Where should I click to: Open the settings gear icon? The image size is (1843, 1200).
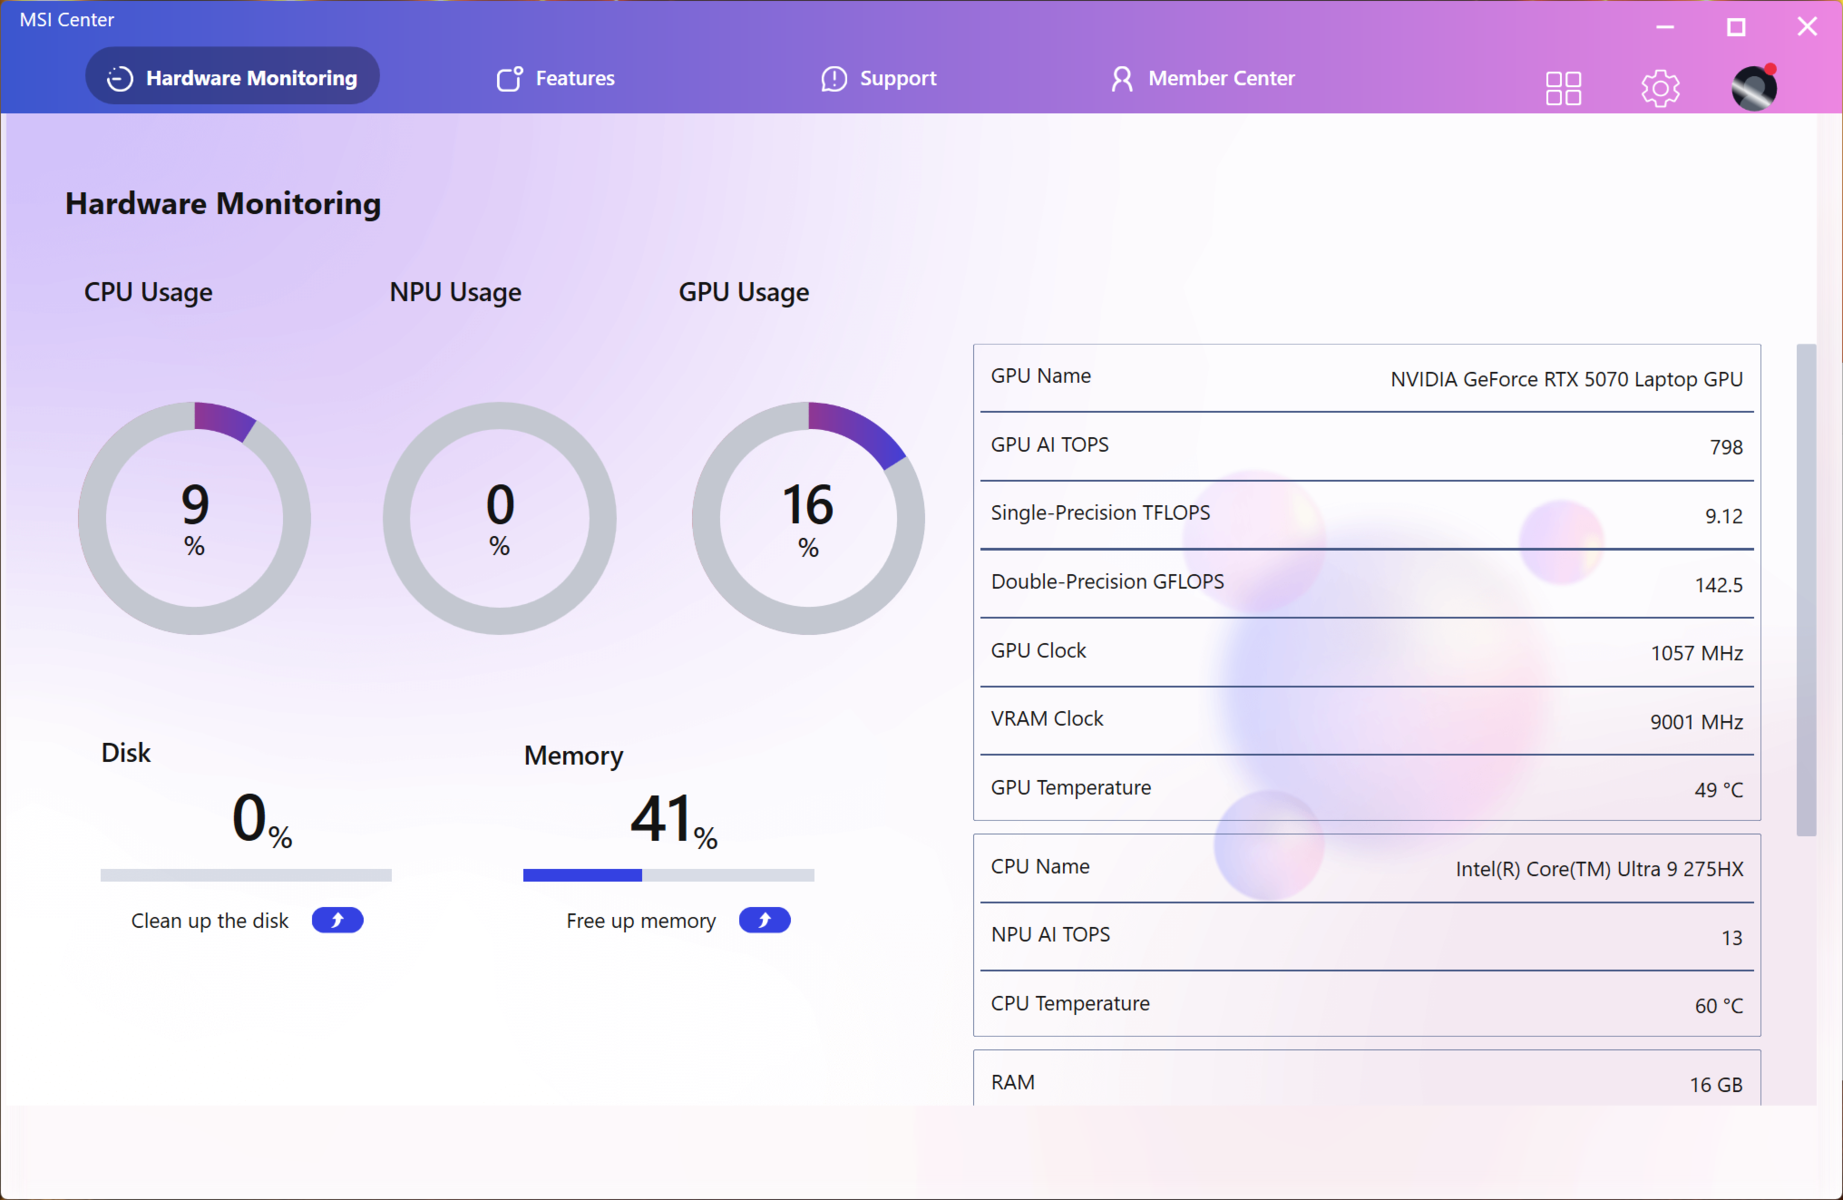(1660, 88)
